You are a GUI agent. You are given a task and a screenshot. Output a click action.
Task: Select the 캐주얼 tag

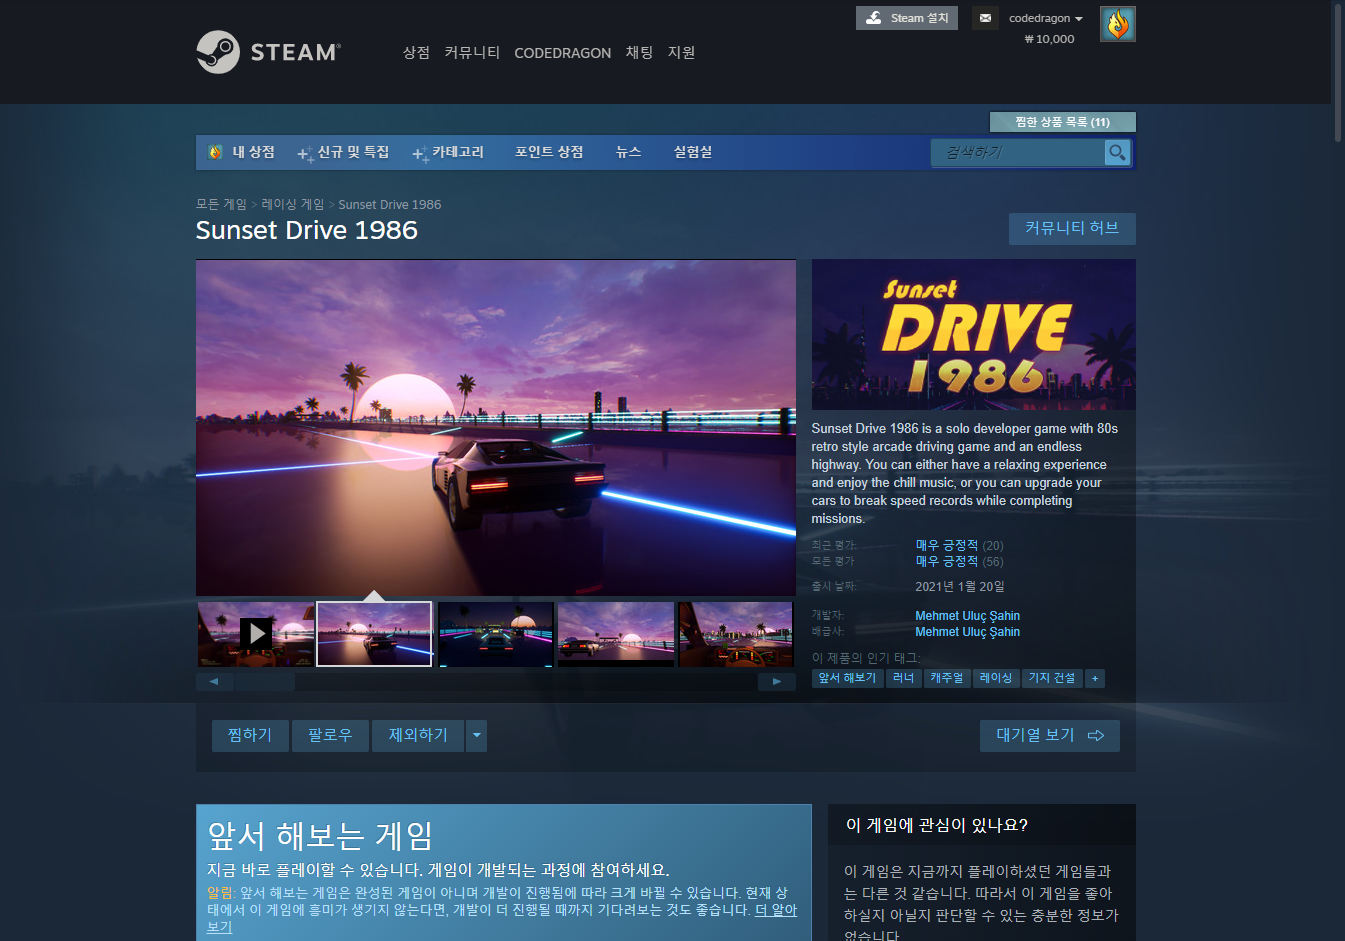pos(946,678)
